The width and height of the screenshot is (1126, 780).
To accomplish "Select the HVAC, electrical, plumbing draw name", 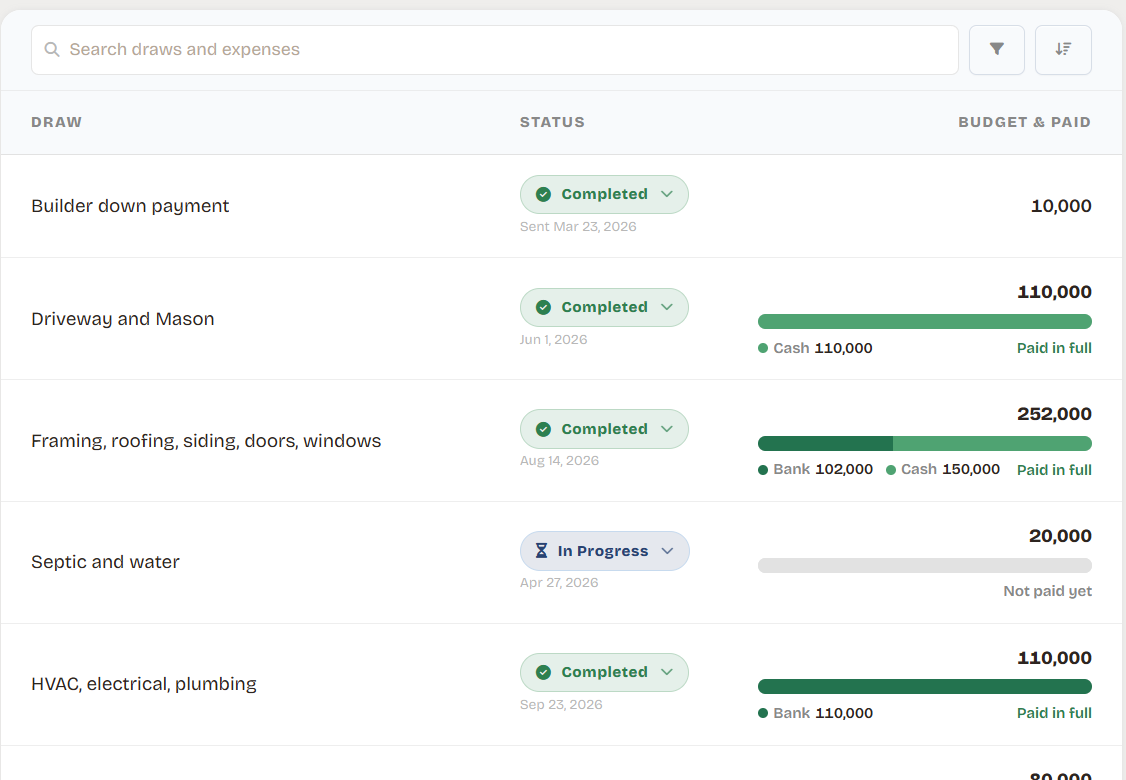I will (x=144, y=684).
